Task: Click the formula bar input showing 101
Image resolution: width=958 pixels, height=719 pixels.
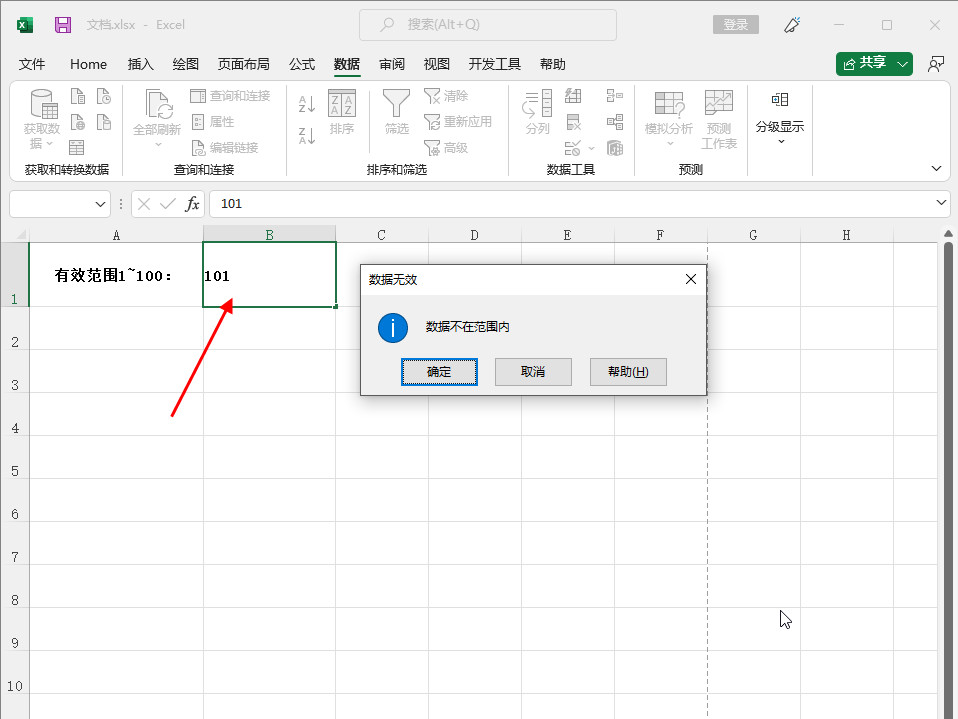Action: pyautogui.click(x=571, y=203)
